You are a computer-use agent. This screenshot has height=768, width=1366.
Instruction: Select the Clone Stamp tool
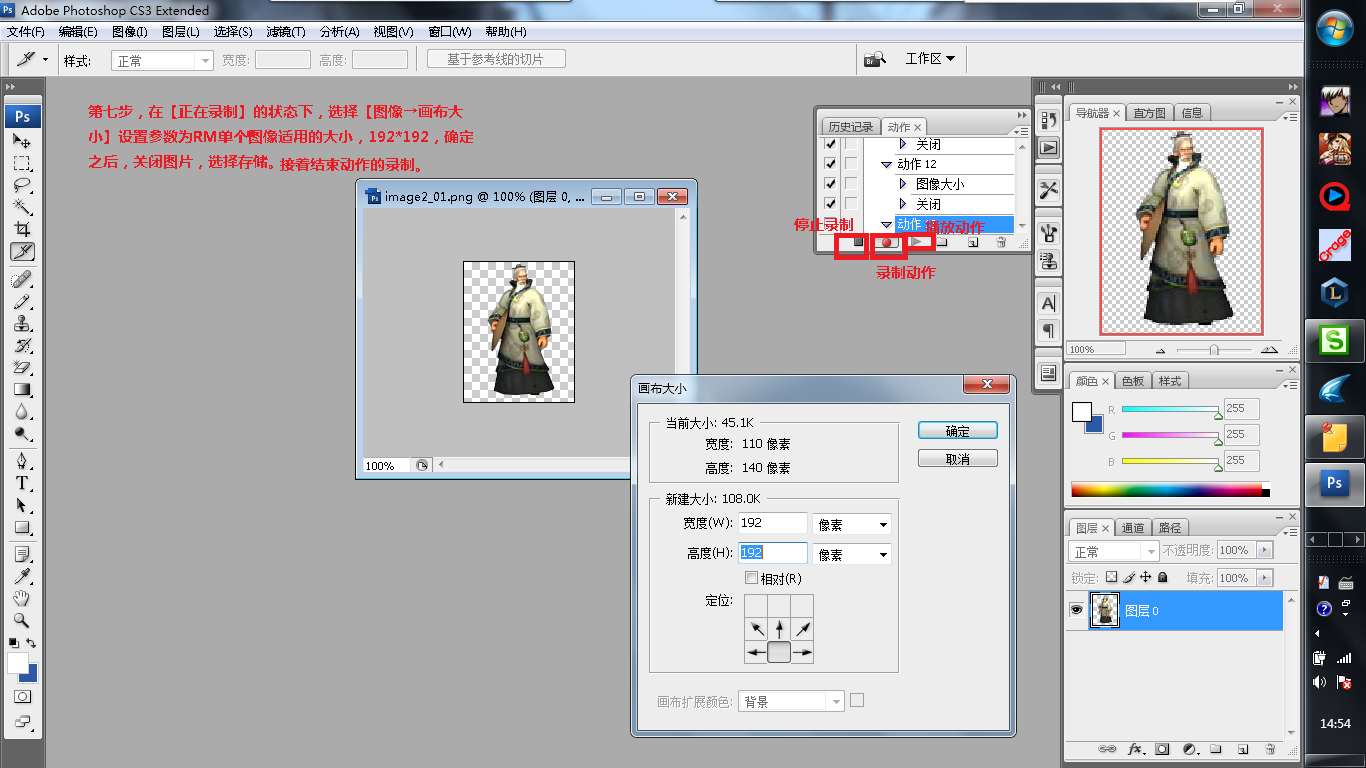click(22, 323)
